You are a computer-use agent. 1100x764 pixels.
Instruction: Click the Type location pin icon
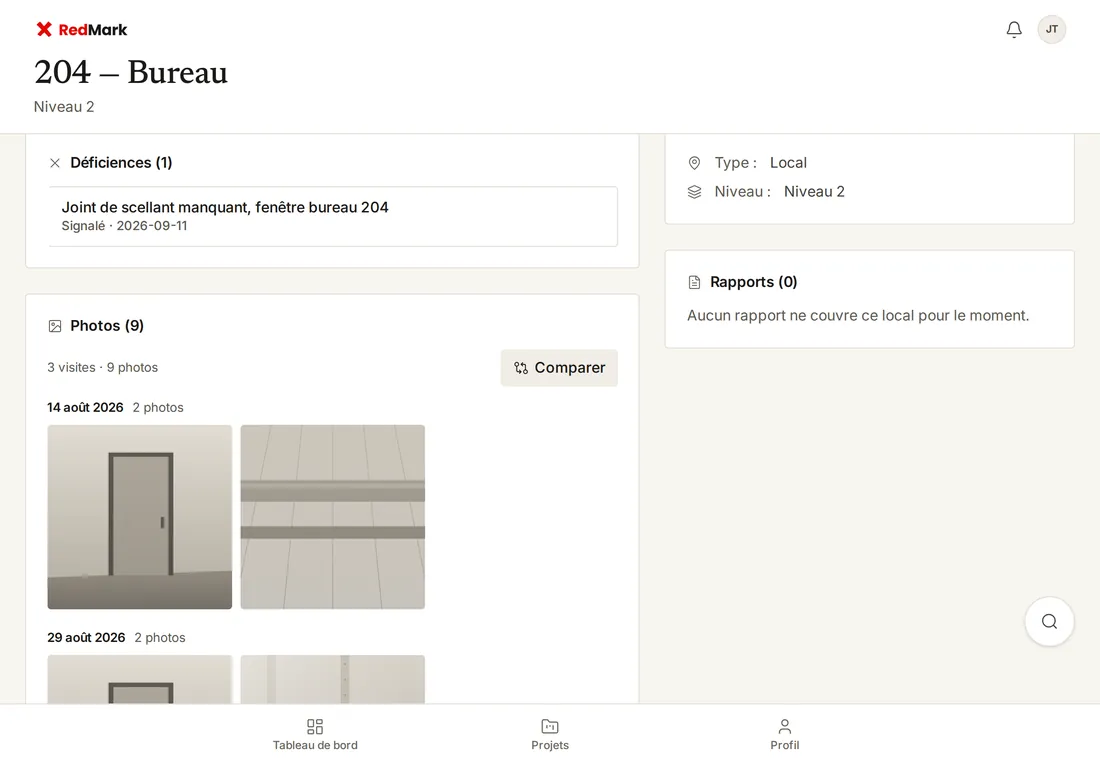coord(695,163)
